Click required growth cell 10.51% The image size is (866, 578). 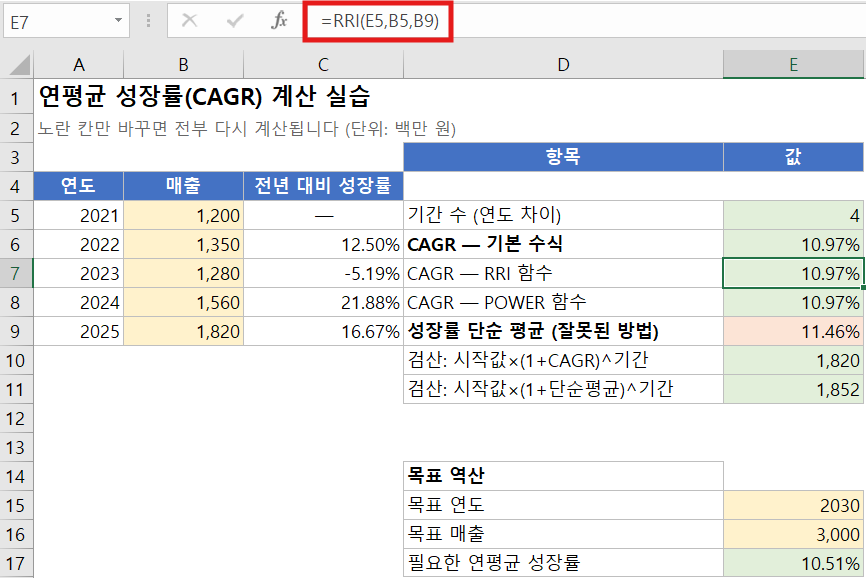[793, 563]
